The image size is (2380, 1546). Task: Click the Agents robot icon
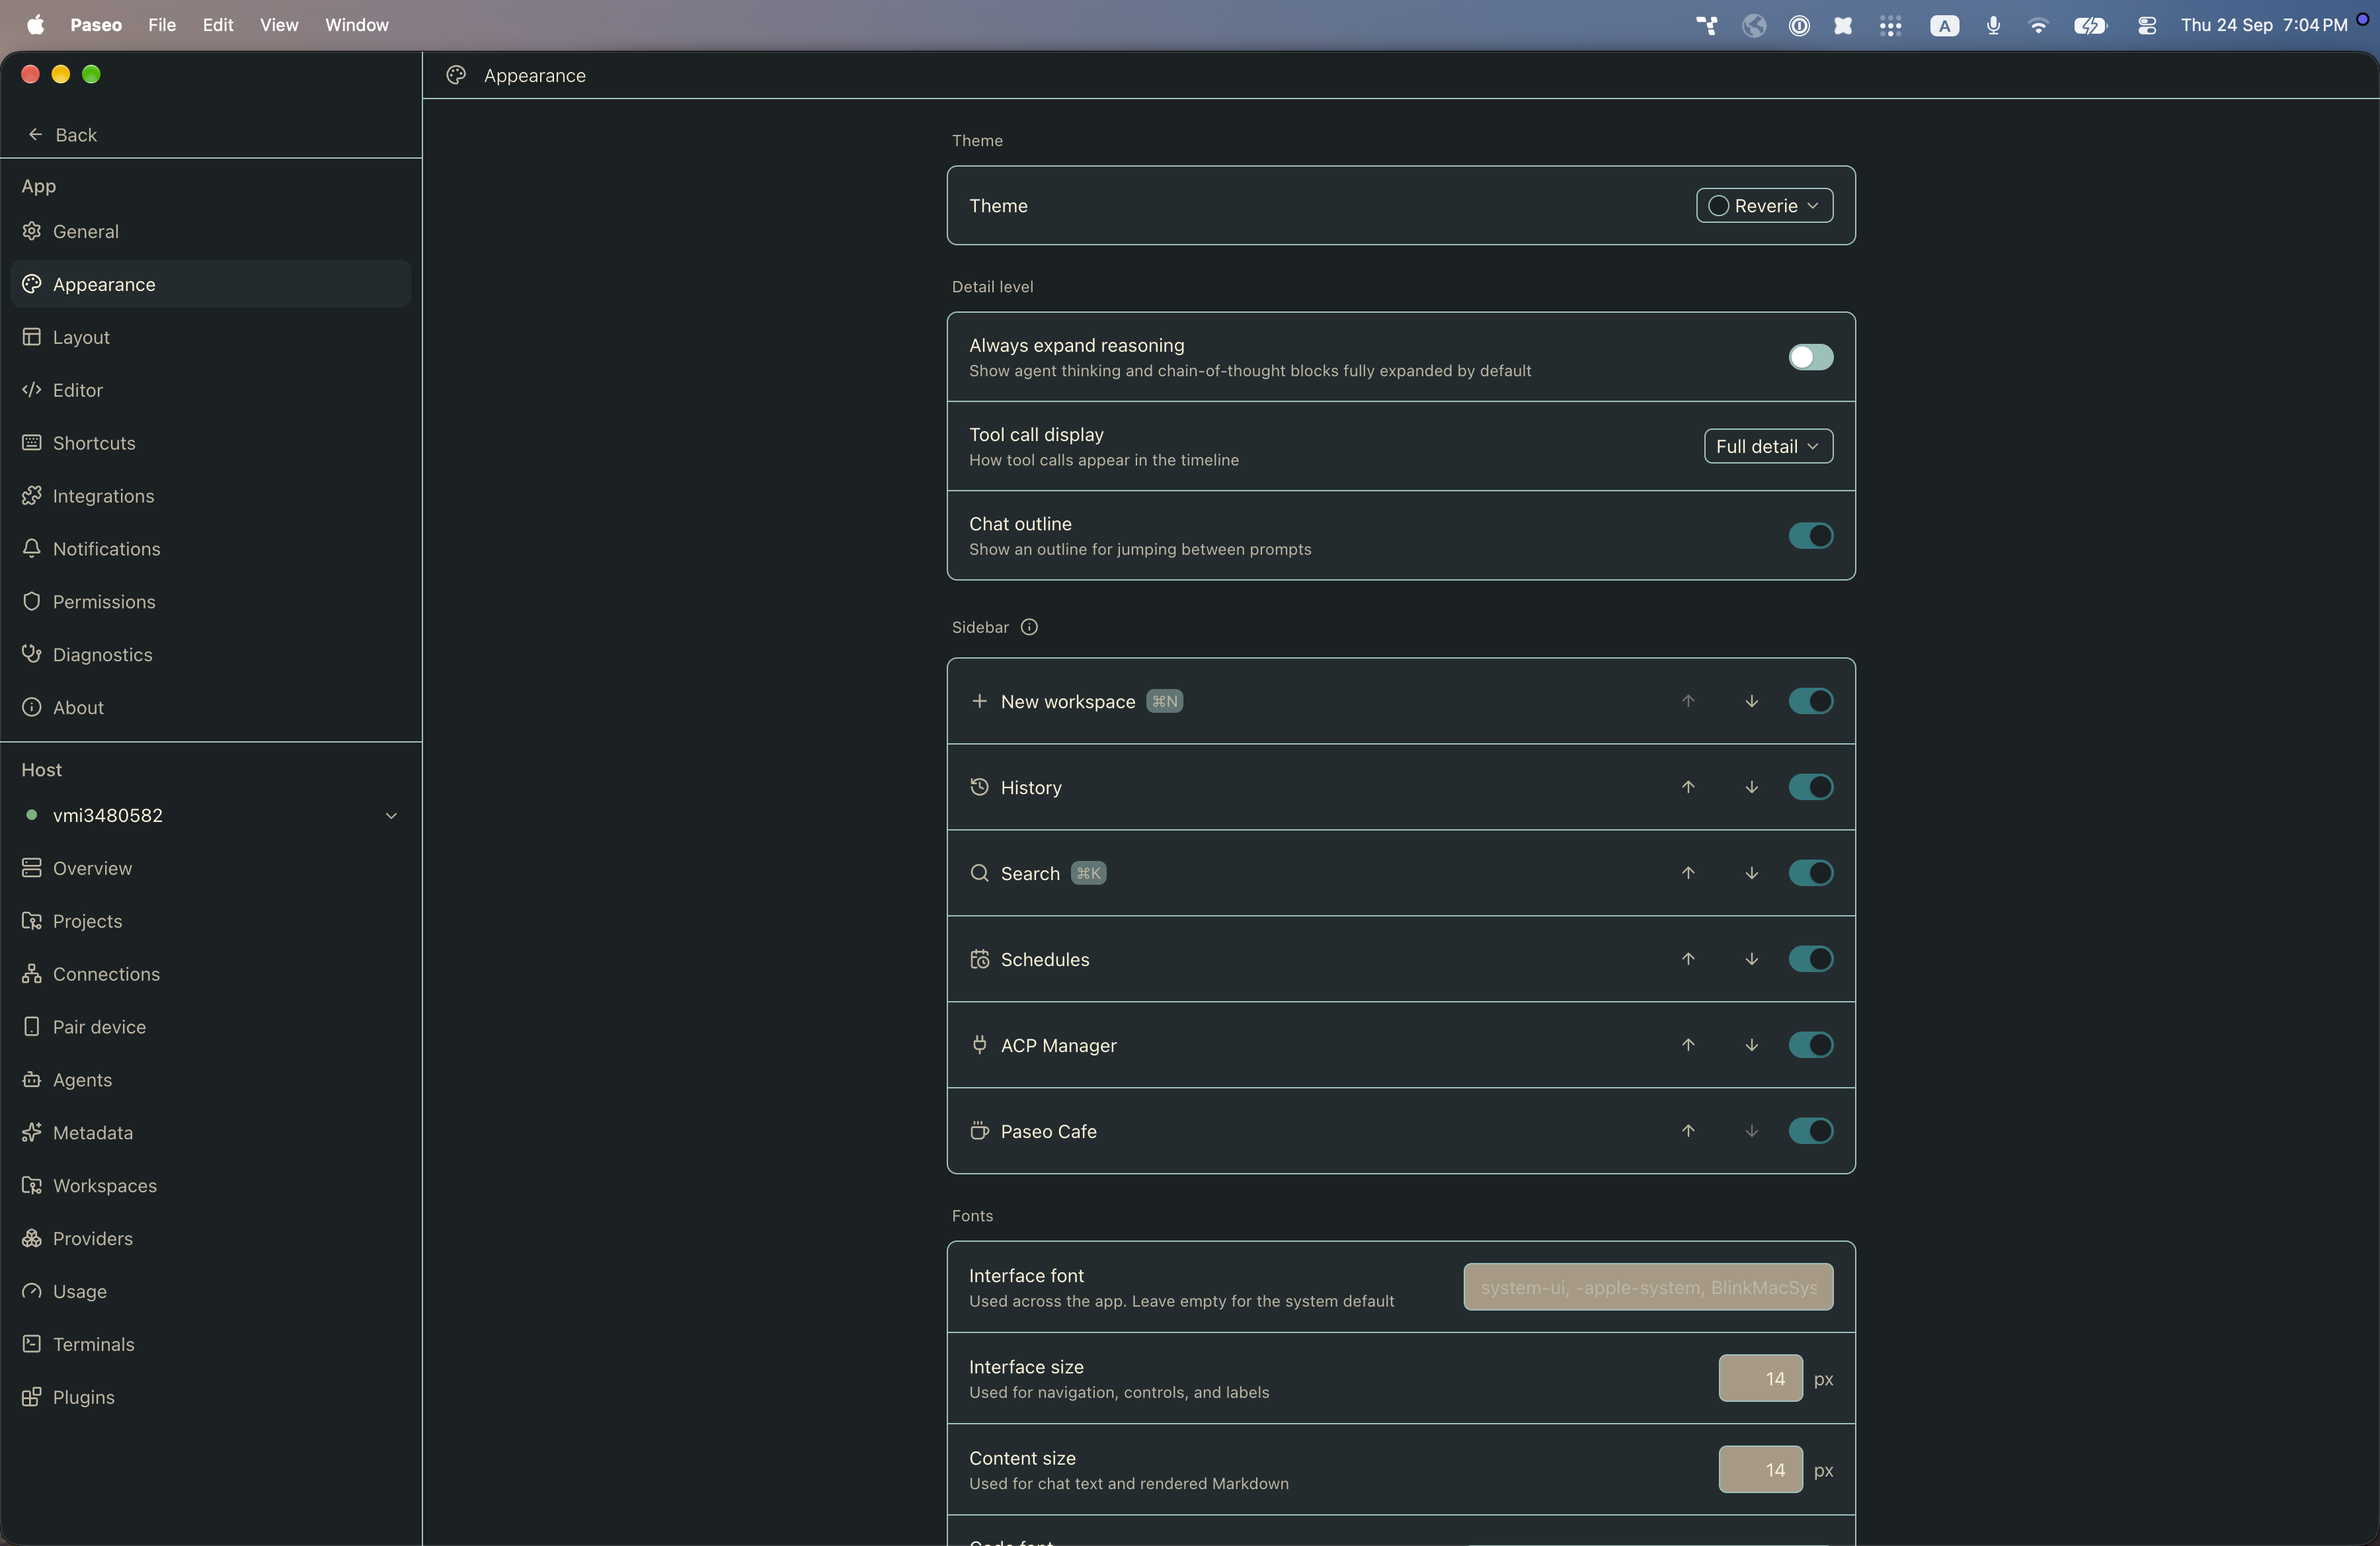tap(32, 1080)
